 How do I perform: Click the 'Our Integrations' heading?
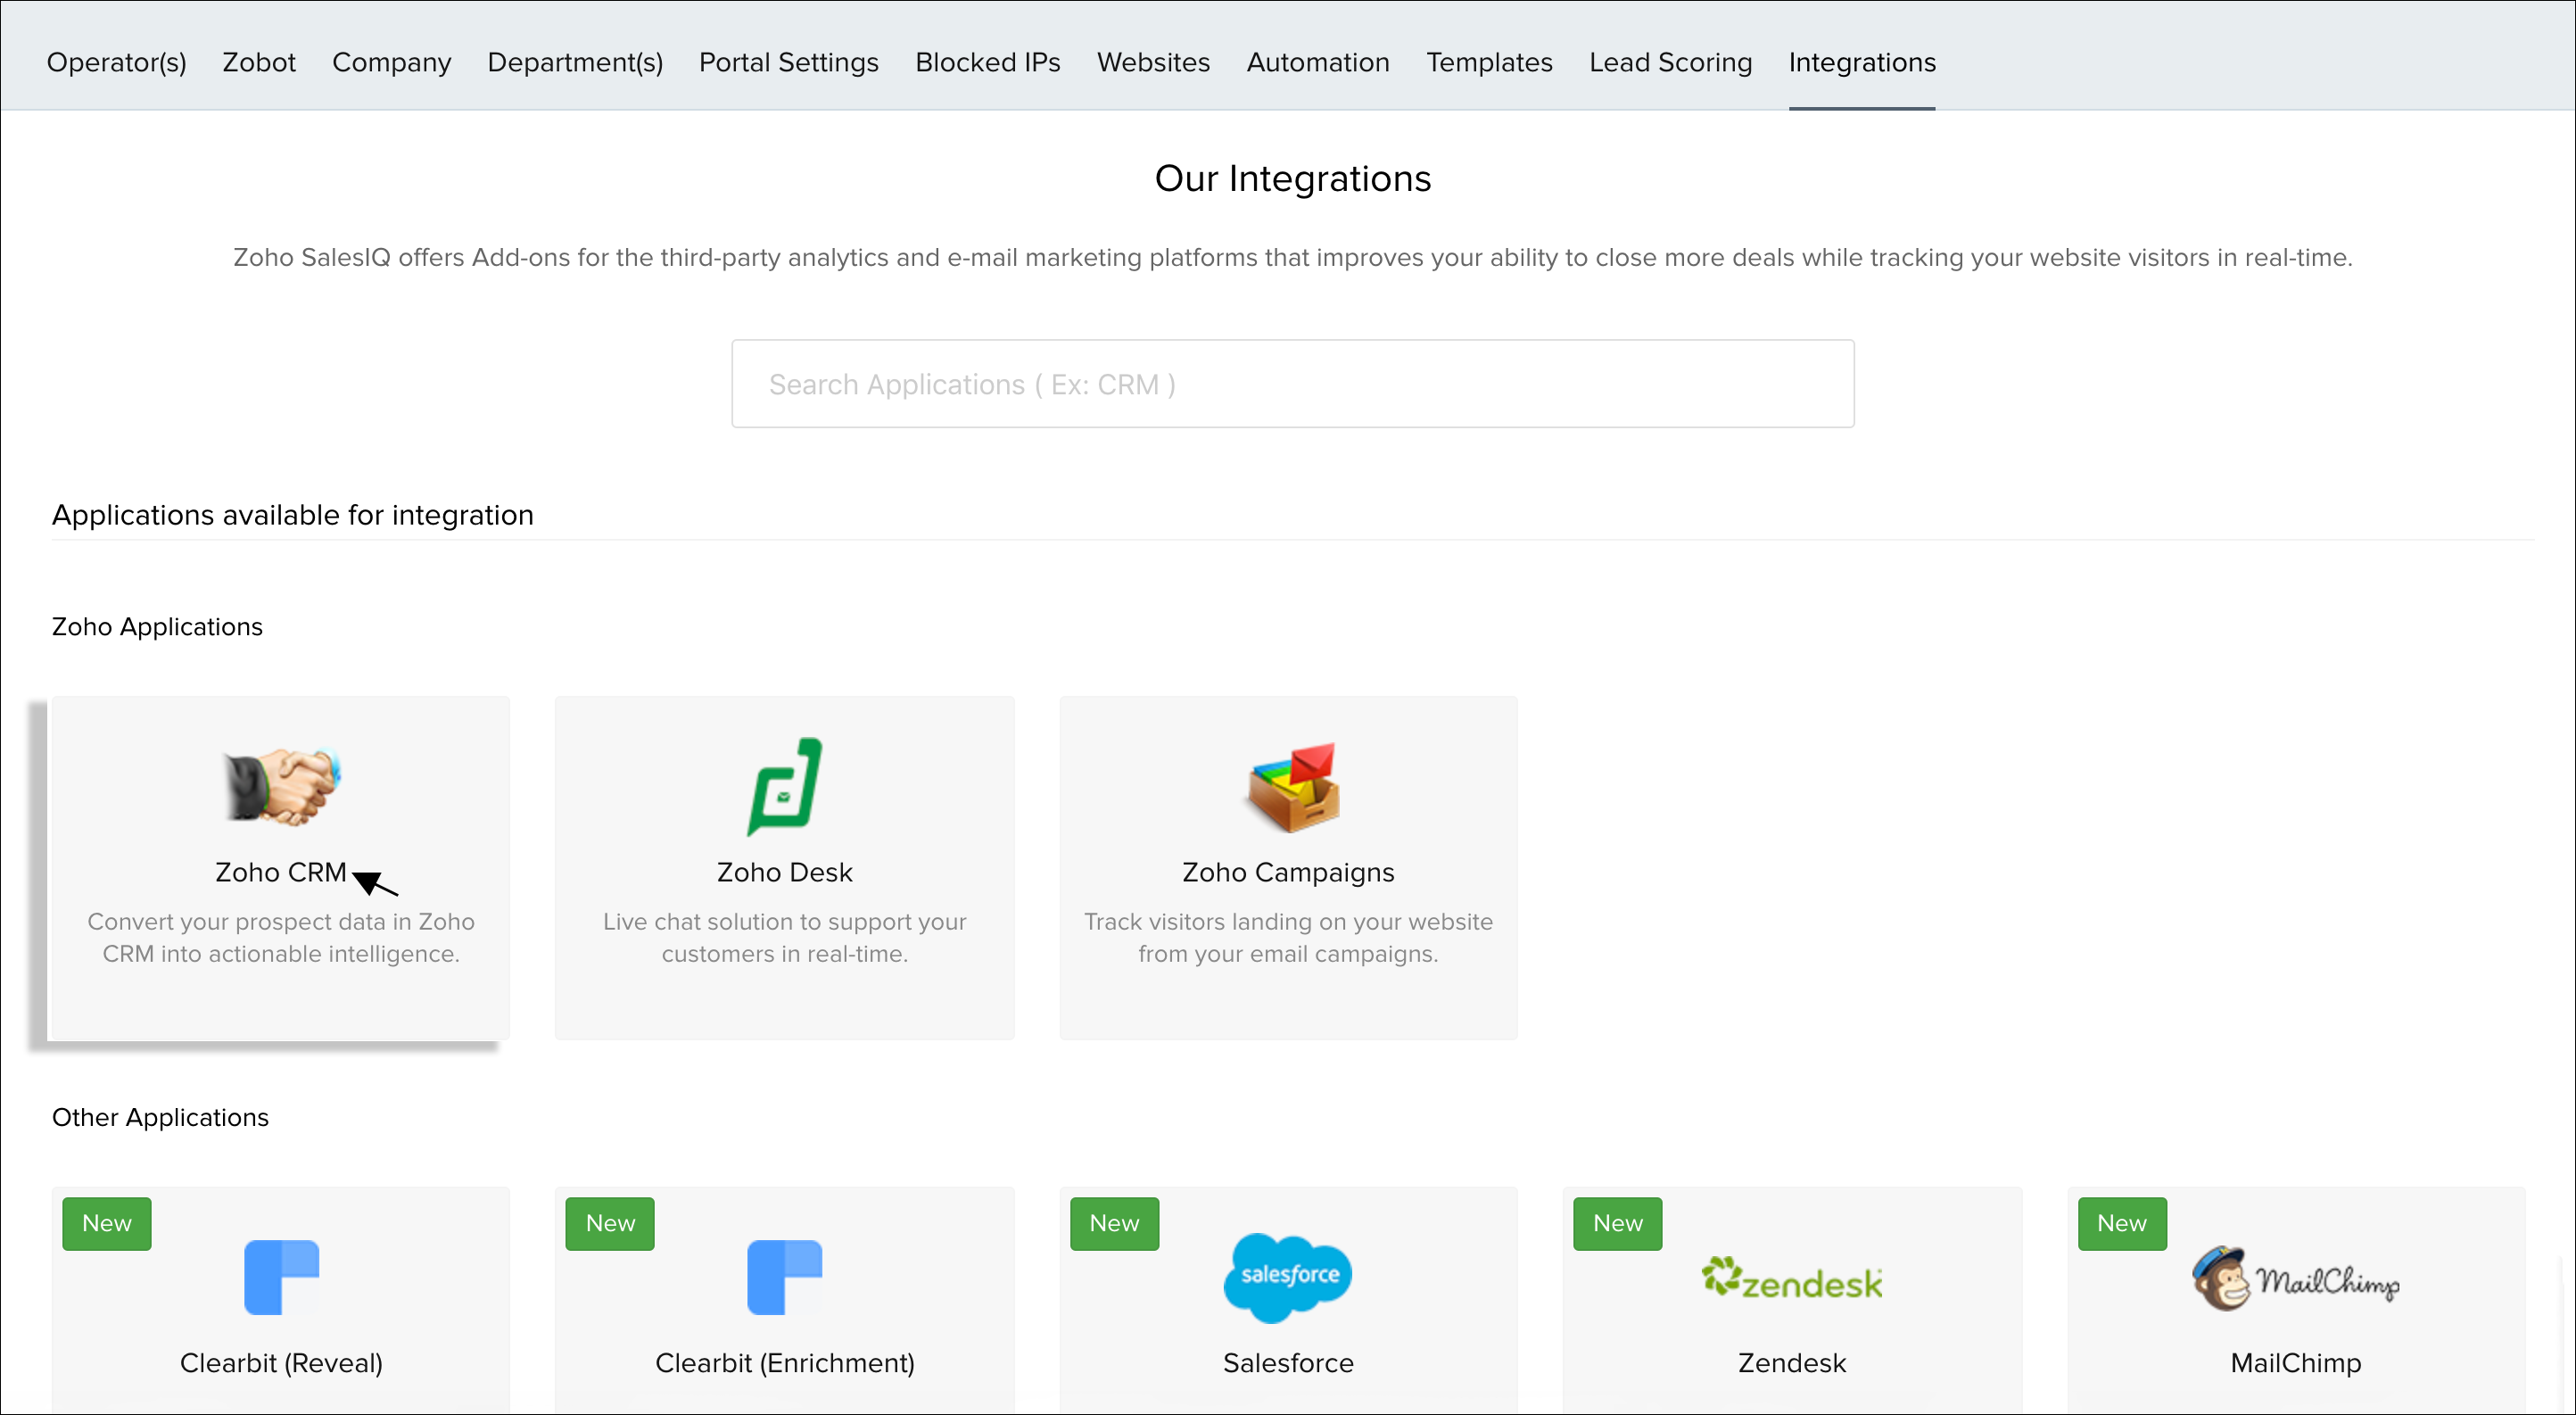1292,179
